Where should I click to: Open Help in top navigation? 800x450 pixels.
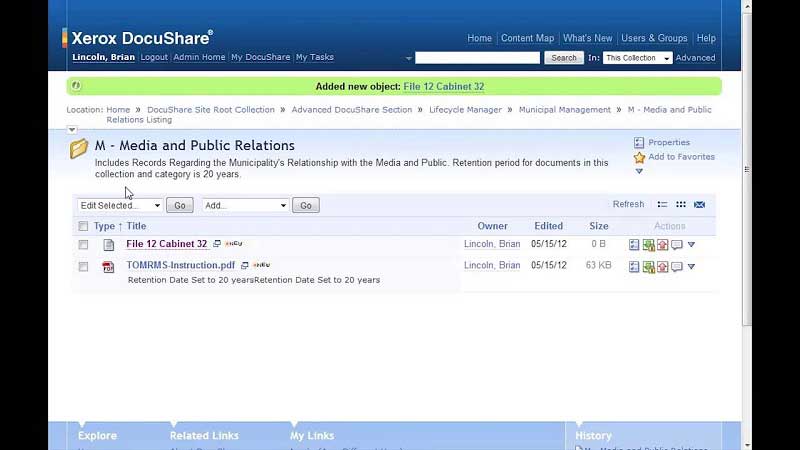tap(706, 38)
